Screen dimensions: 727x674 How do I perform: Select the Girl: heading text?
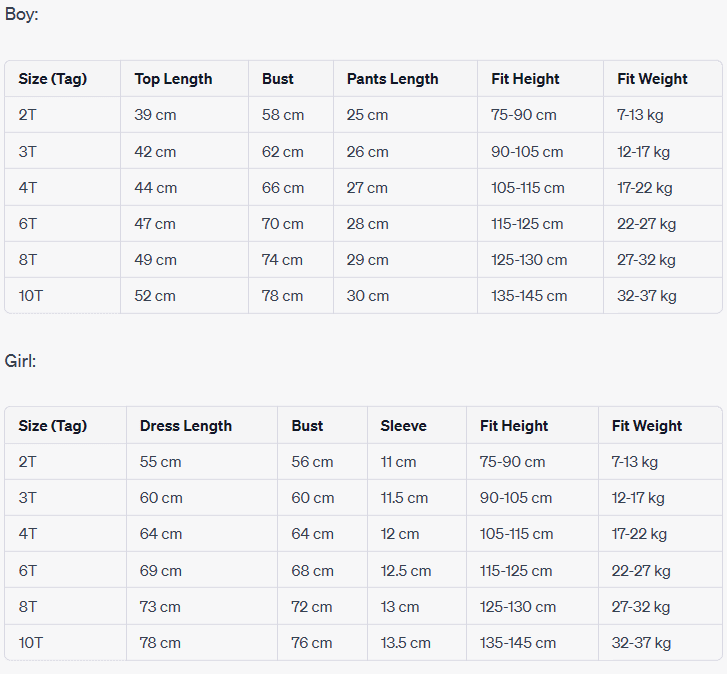20,361
